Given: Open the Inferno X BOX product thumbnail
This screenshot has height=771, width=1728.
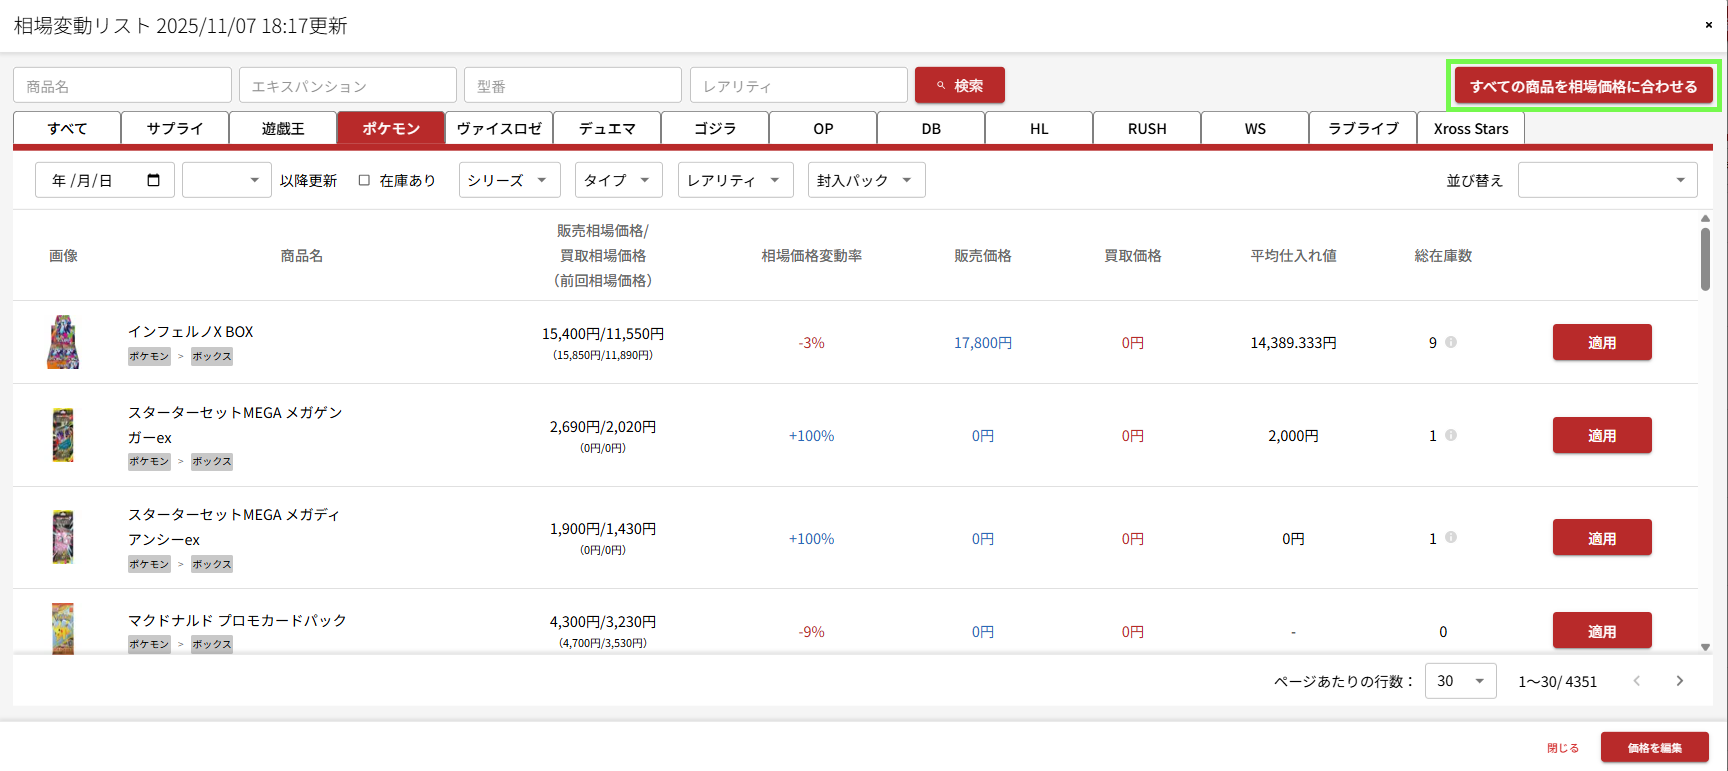Looking at the screenshot, I should [x=63, y=342].
